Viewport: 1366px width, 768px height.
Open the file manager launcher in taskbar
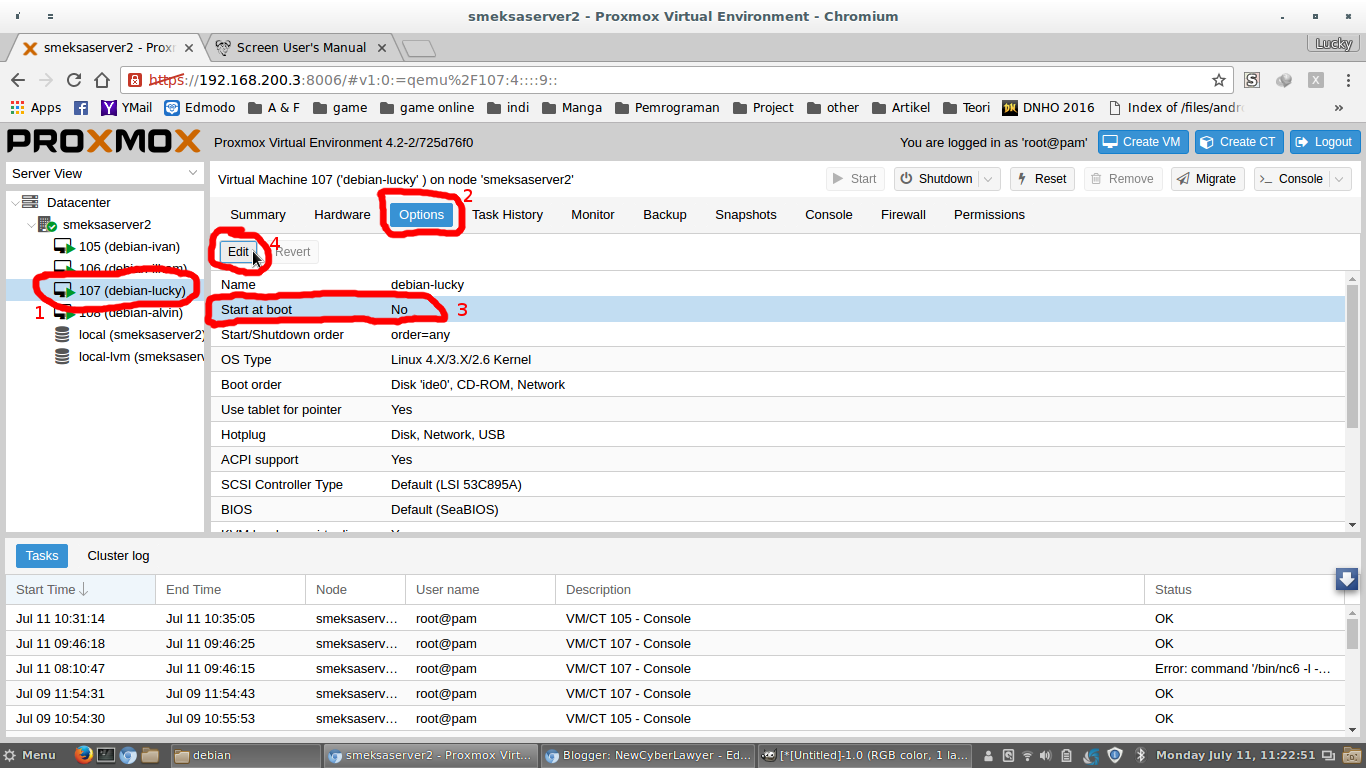(150, 755)
